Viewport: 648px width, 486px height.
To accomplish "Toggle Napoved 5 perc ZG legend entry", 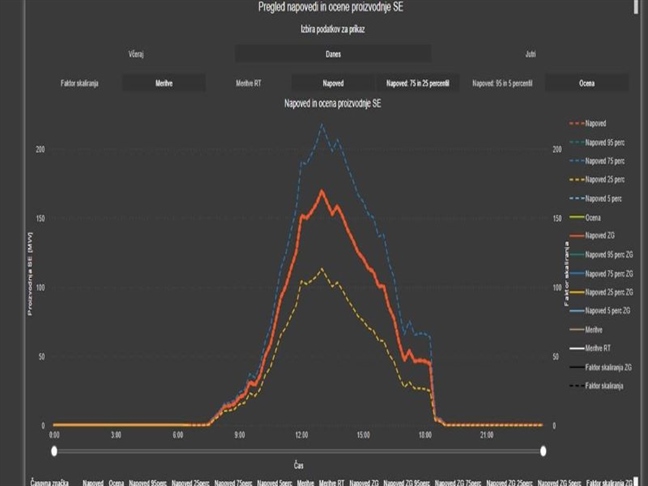I will [x=600, y=310].
